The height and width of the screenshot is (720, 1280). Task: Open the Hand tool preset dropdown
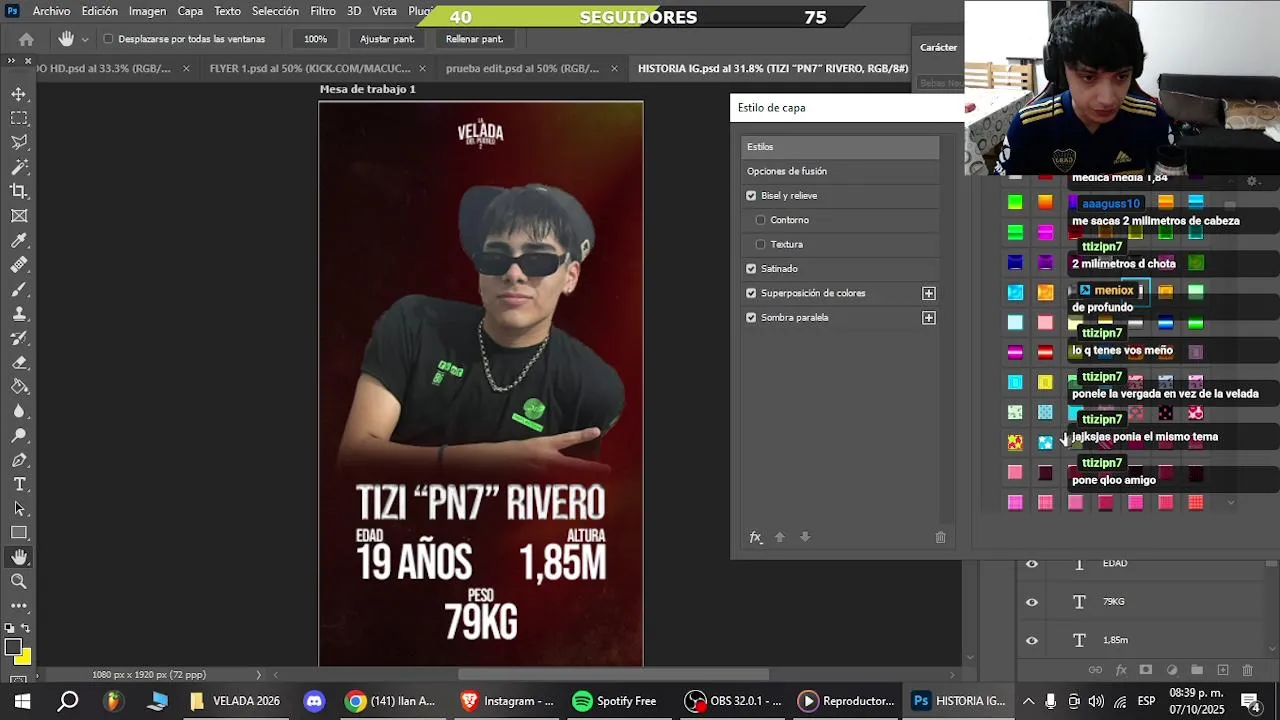[x=84, y=39]
